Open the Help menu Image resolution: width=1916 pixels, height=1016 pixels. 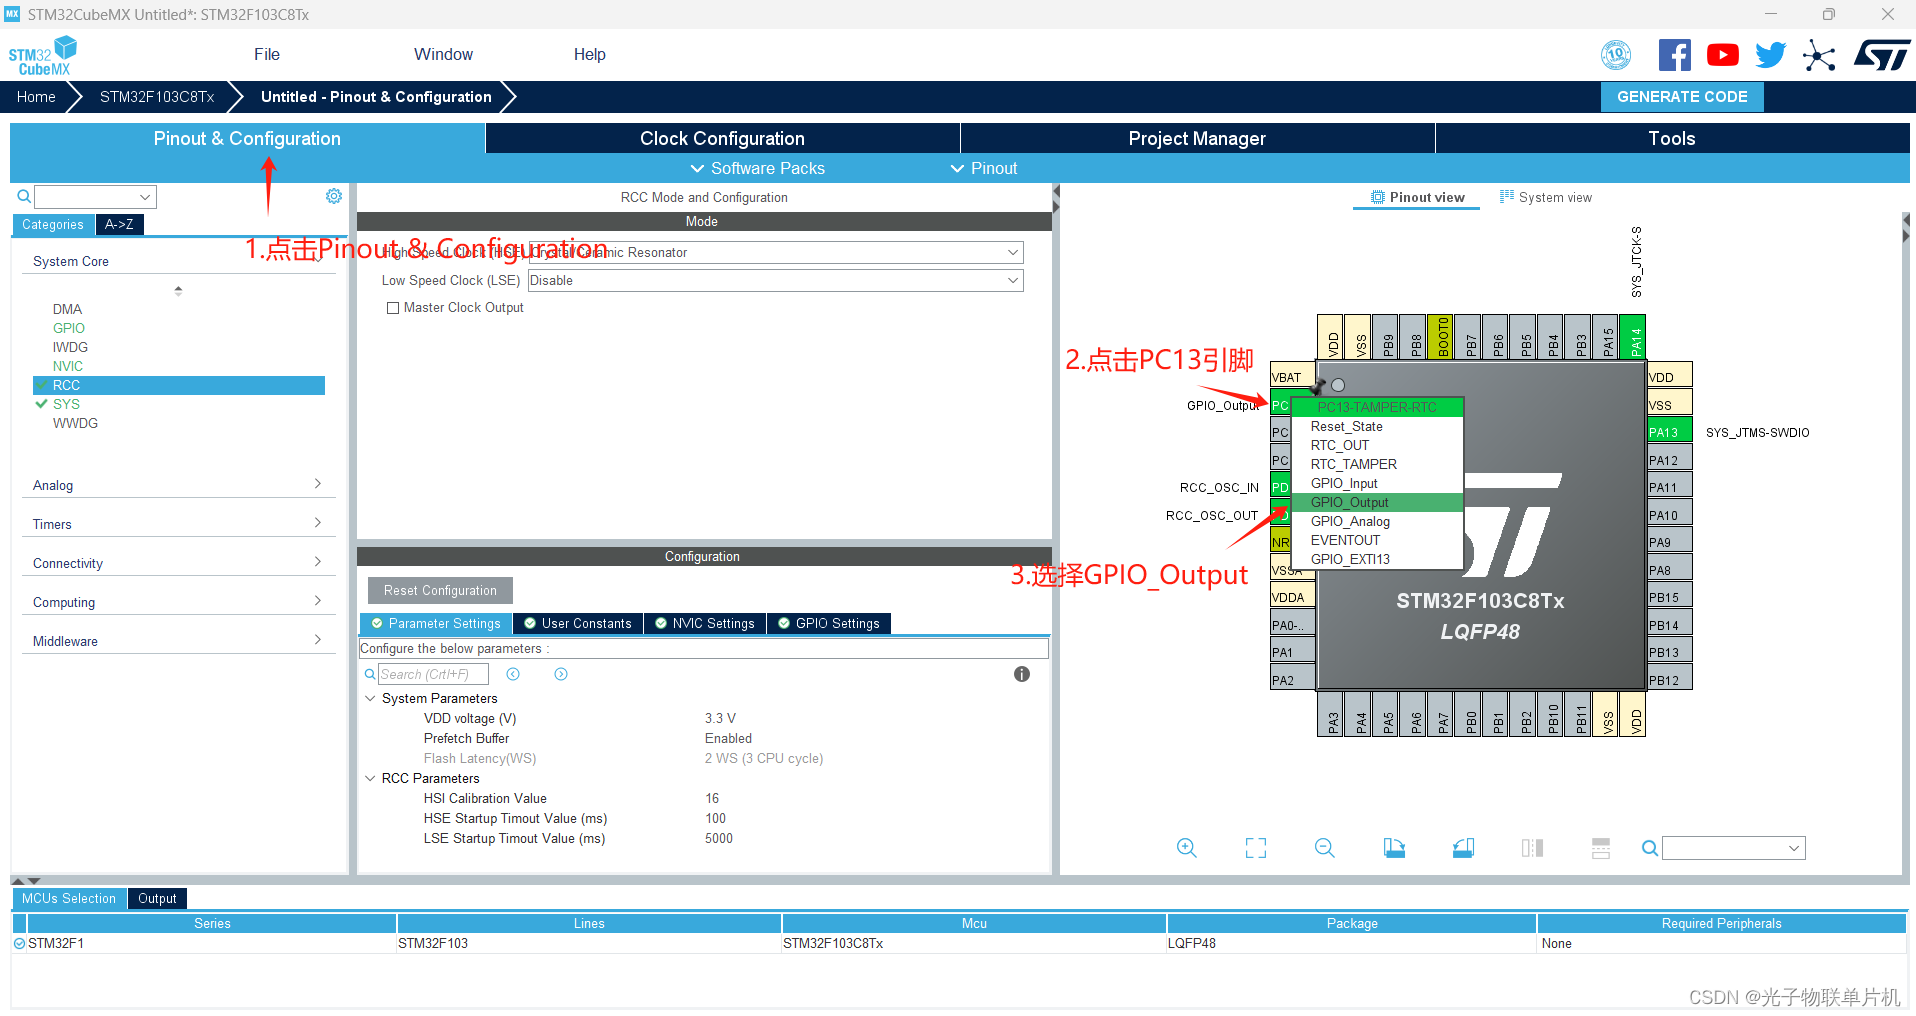pos(590,55)
